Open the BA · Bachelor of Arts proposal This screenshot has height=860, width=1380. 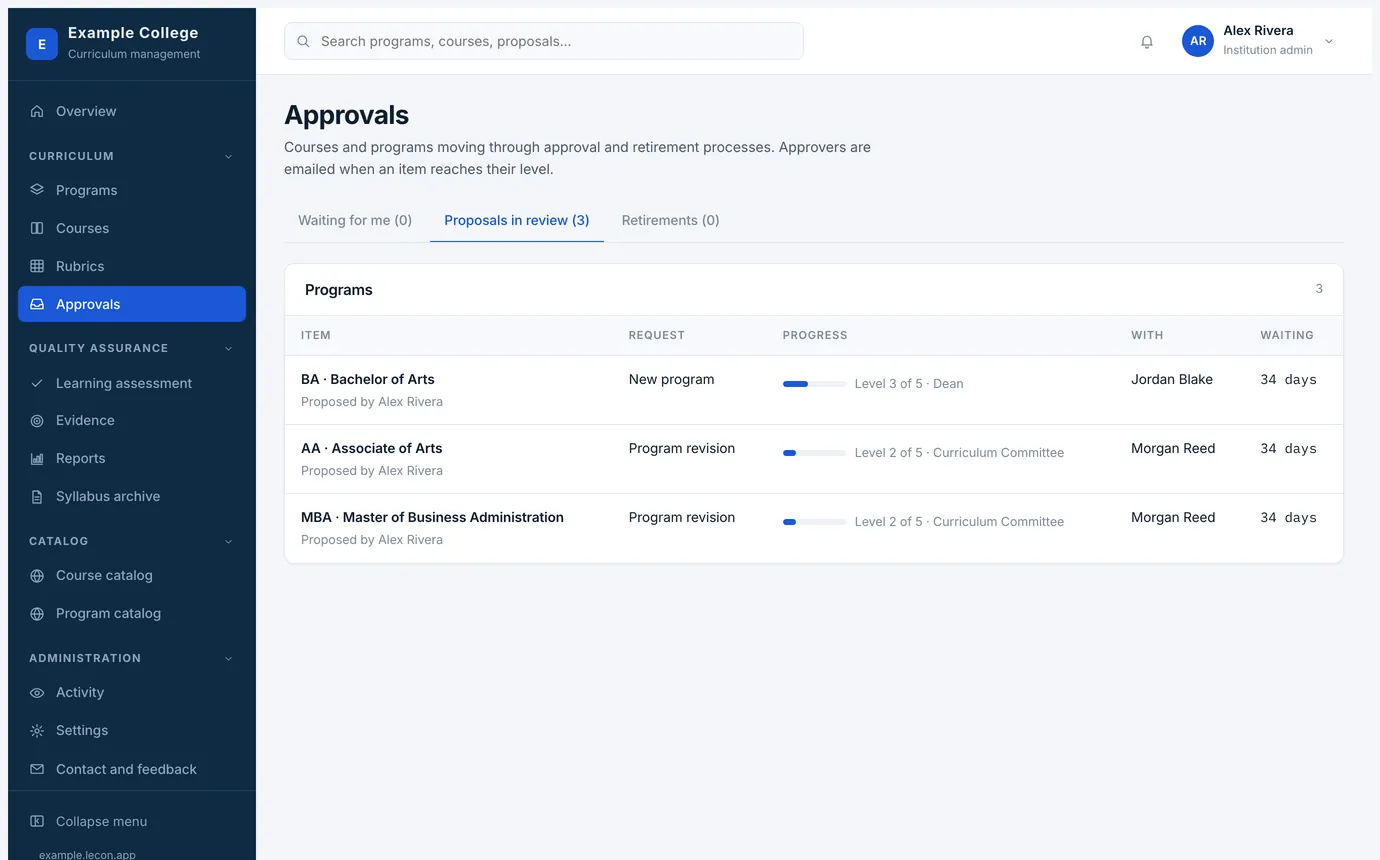(x=368, y=379)
